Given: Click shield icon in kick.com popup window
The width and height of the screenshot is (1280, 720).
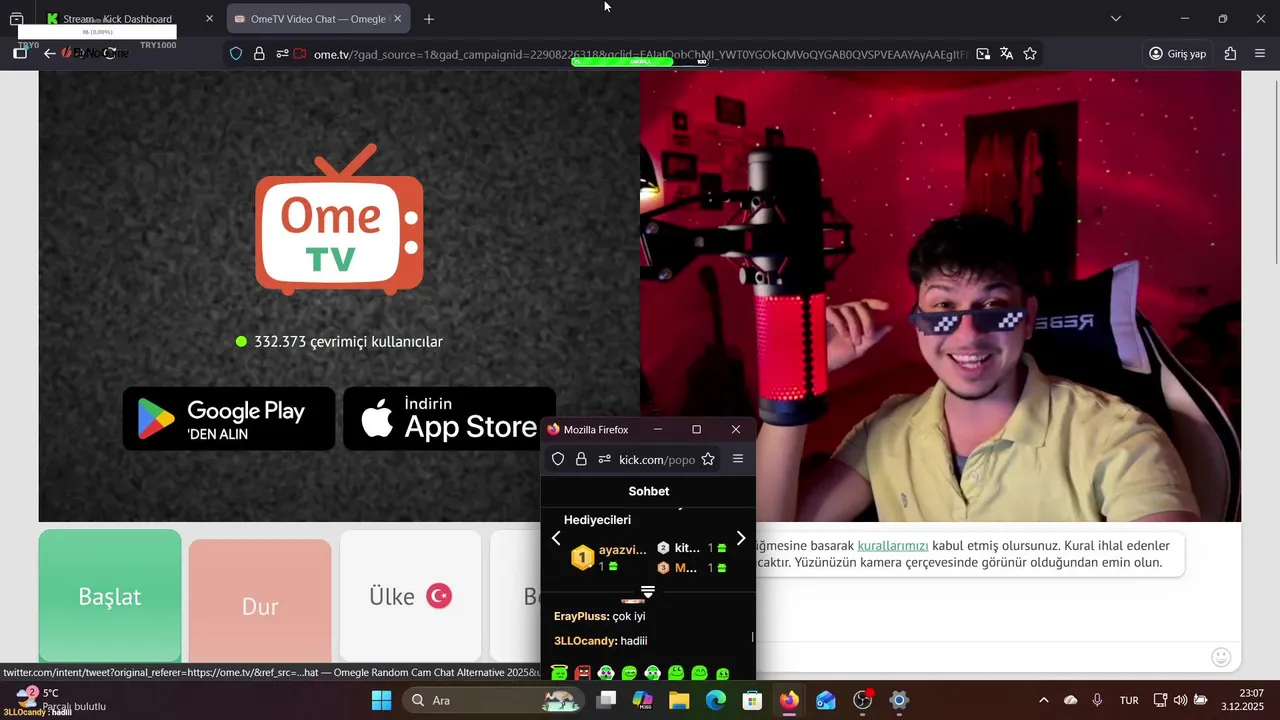Looking at the screenshot, I should point(558,459).
